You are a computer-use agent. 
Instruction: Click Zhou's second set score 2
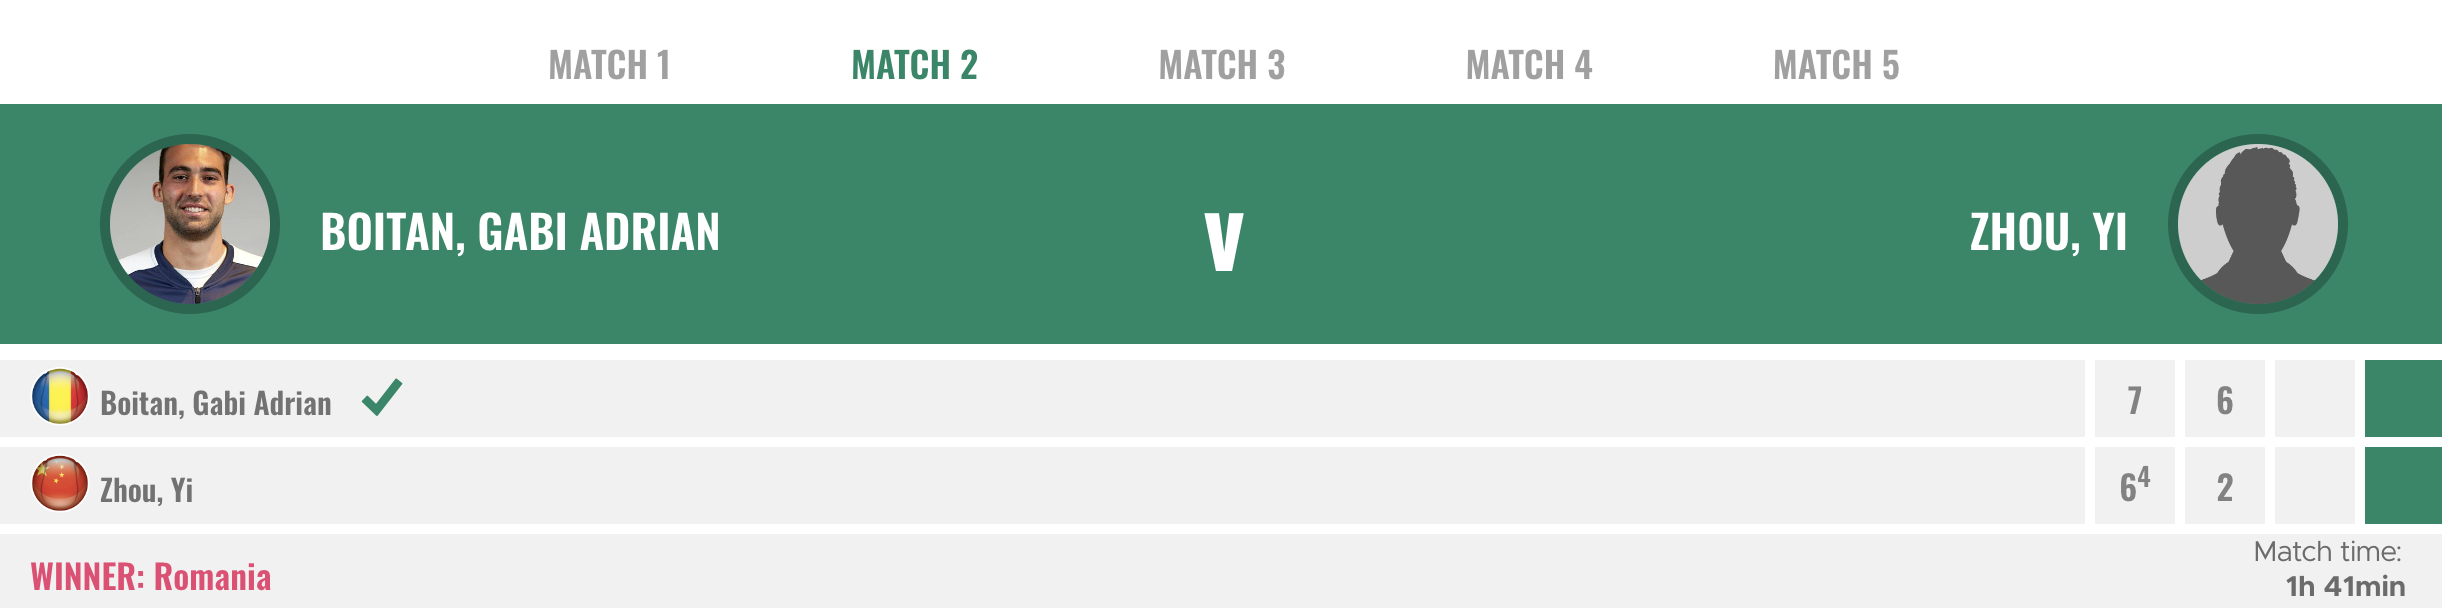point(2225,486)
